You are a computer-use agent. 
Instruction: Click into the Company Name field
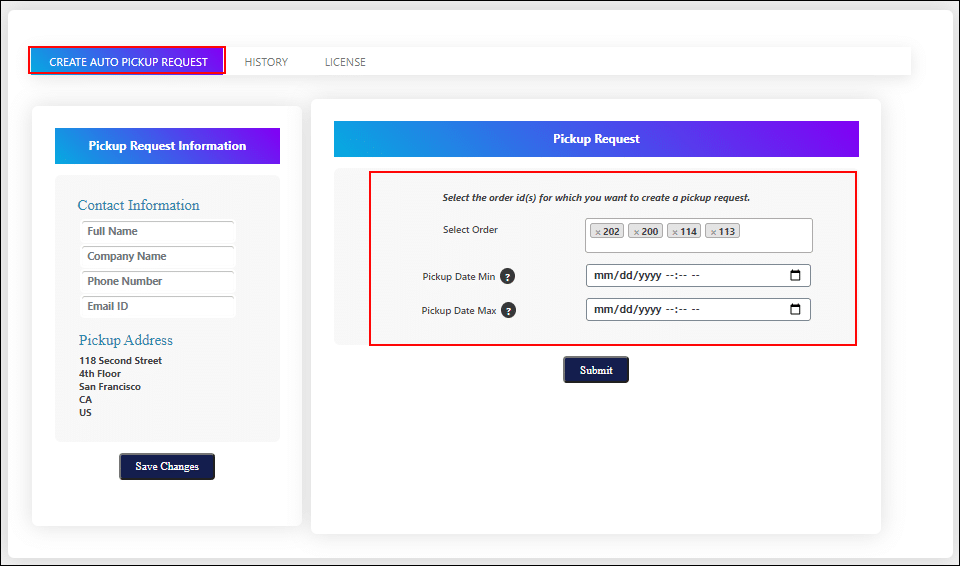[158, 257]
